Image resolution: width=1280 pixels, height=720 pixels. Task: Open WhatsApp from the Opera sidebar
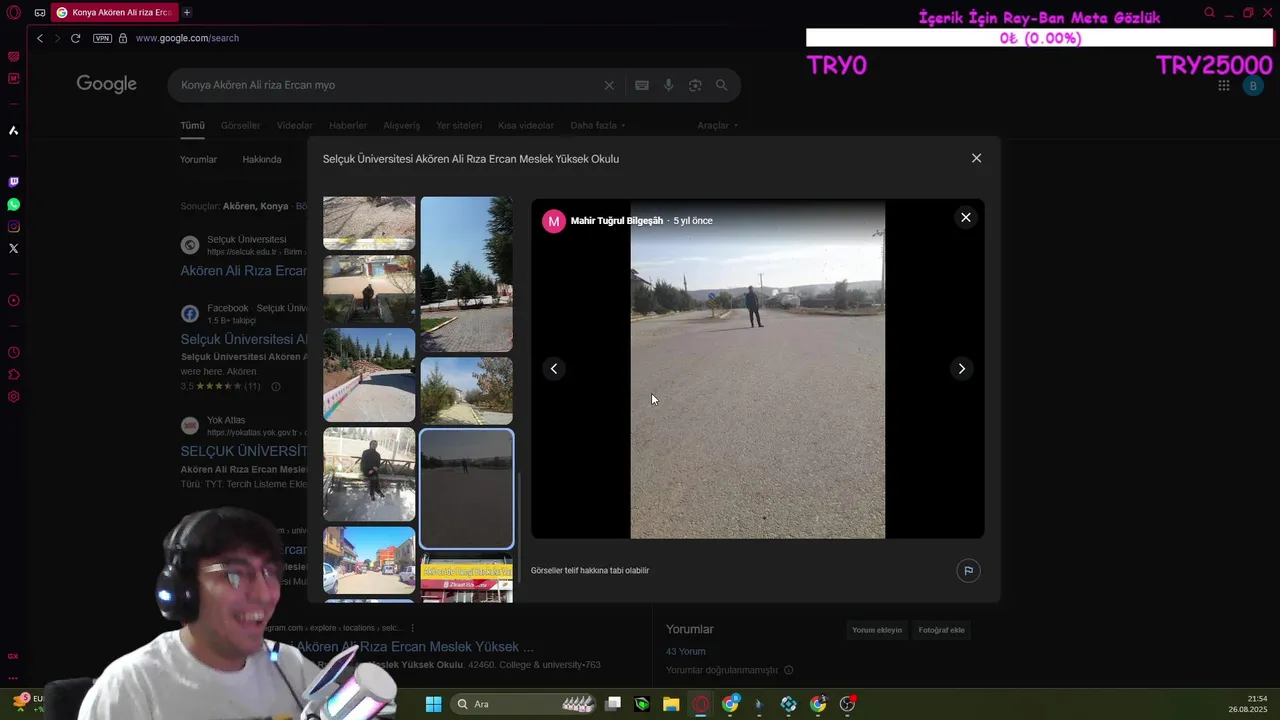(13, 204)
